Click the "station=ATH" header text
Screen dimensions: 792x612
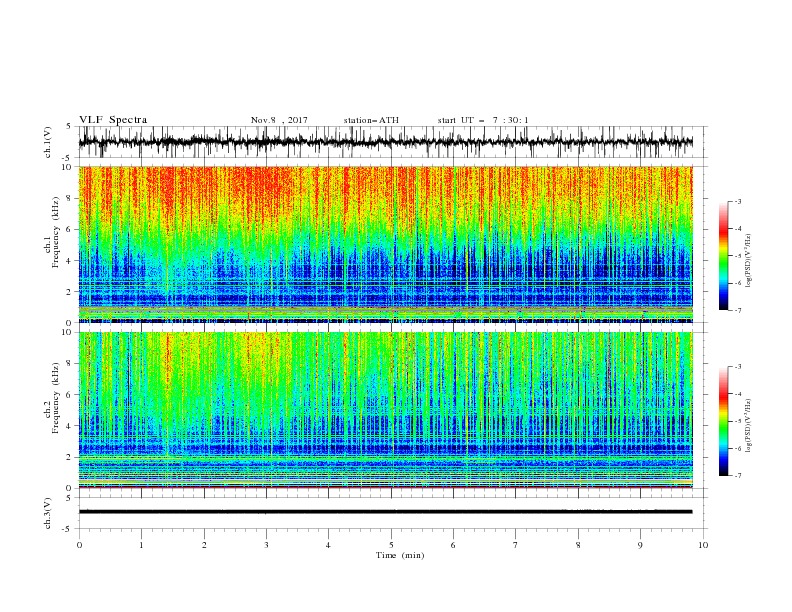(371, 120)
